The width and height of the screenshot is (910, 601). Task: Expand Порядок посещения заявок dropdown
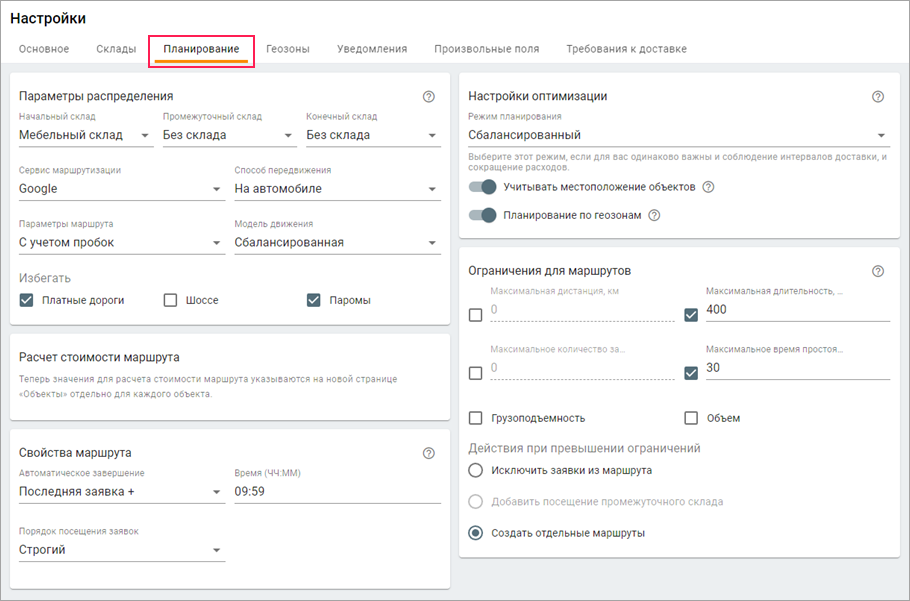click(121, 550)
